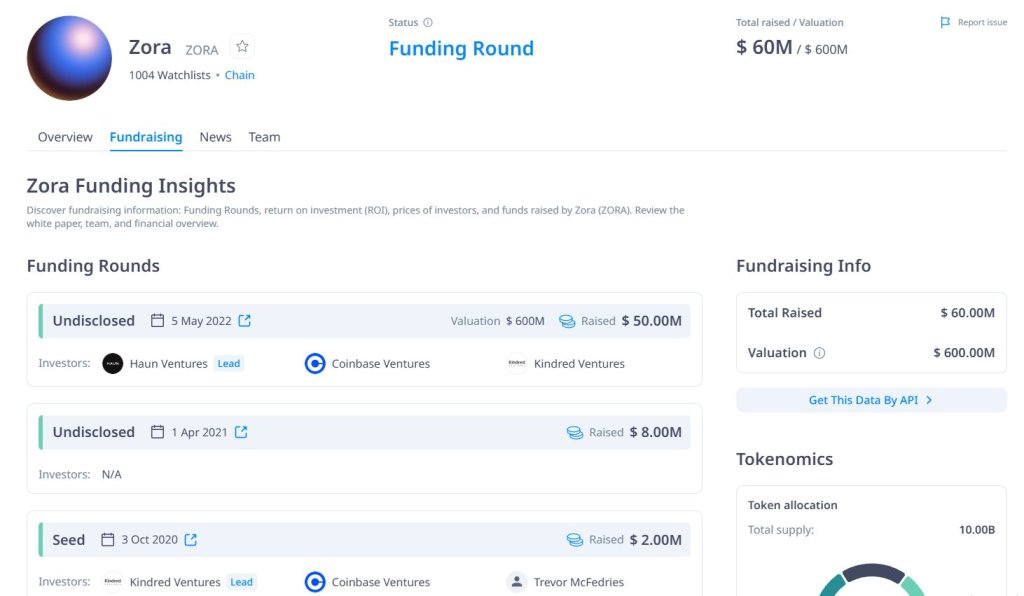The width and height of the screenshot is (1024, 596).
Task: Click the calendar icon beside 1 Apr 2021
Action: [158, 432]
